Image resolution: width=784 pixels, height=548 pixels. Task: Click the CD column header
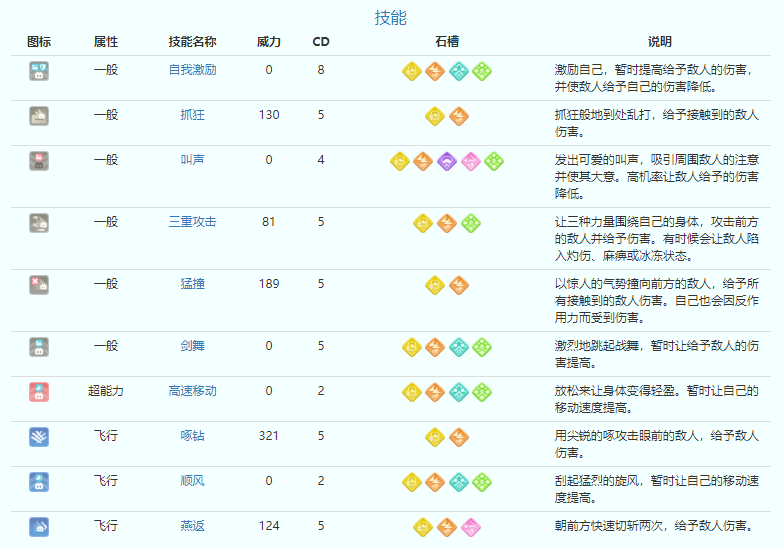pos(321,42)
